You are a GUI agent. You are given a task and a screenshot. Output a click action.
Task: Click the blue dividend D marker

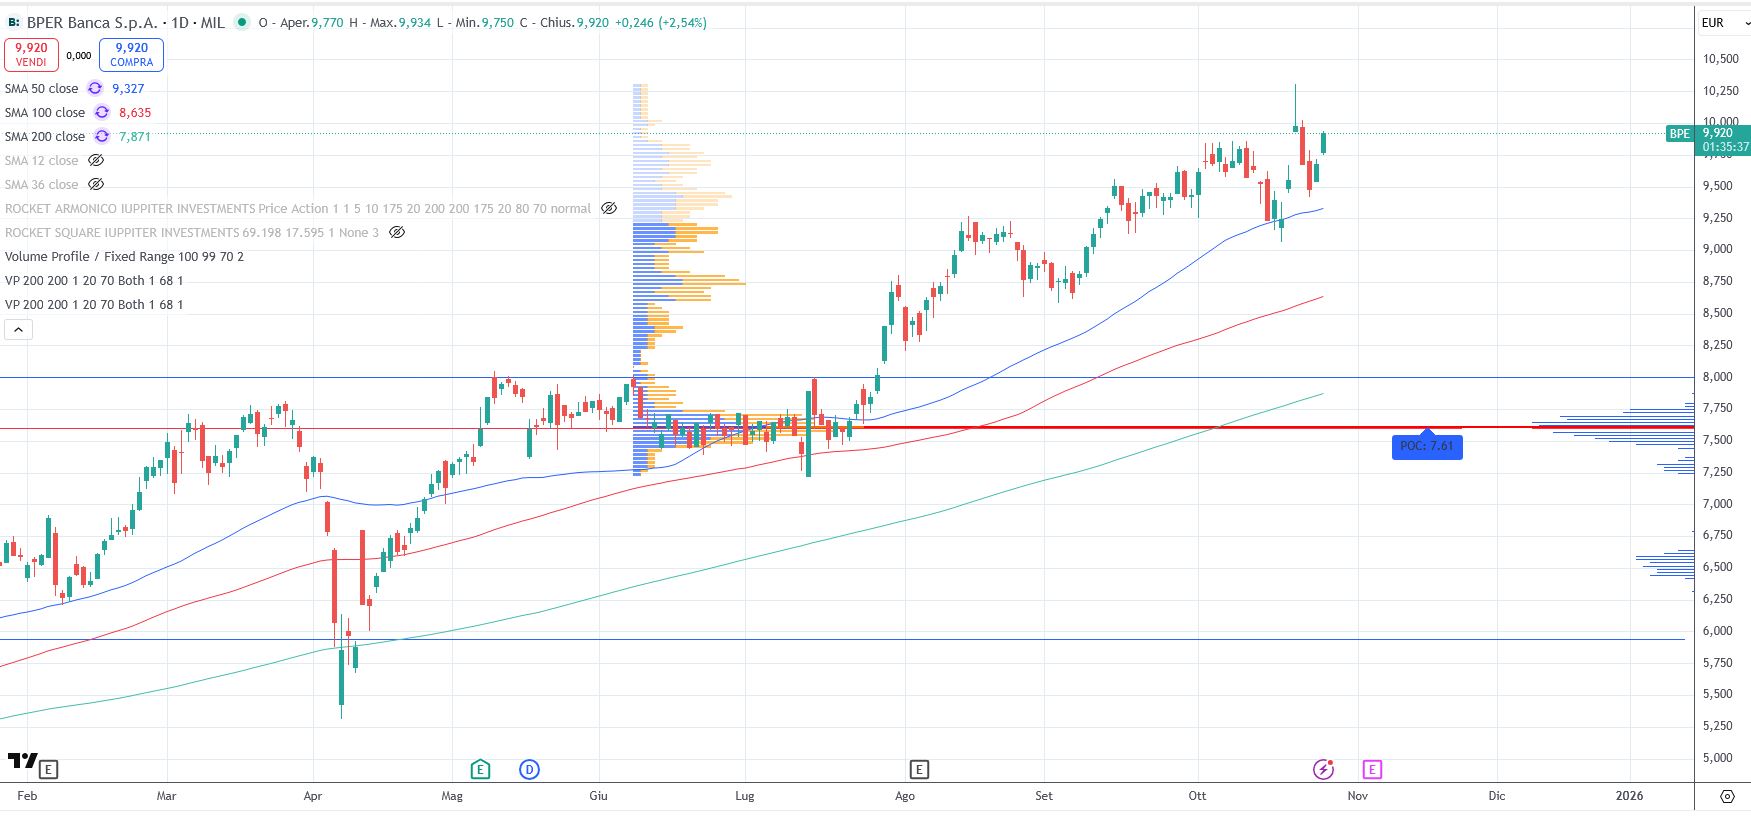(529, 769)
